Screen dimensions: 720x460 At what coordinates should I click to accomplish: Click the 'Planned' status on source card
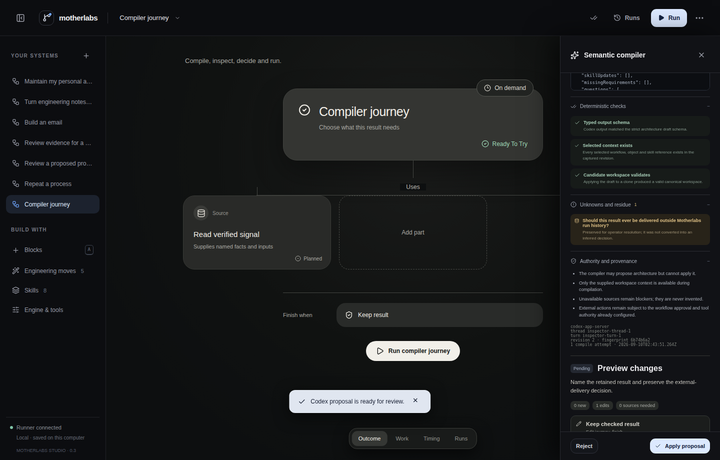tap(308, 258)
